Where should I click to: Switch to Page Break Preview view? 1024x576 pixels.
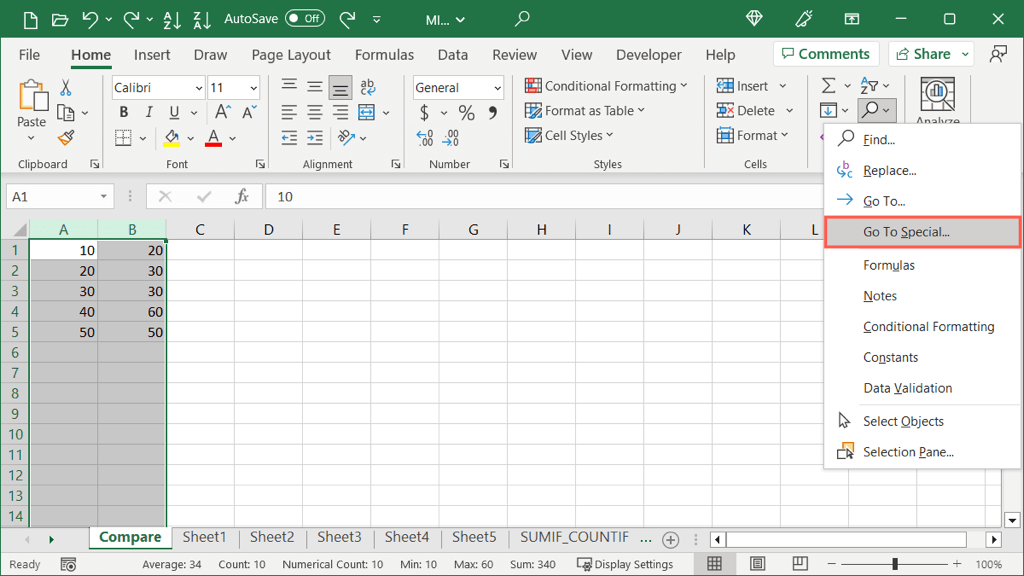(799, 564)
